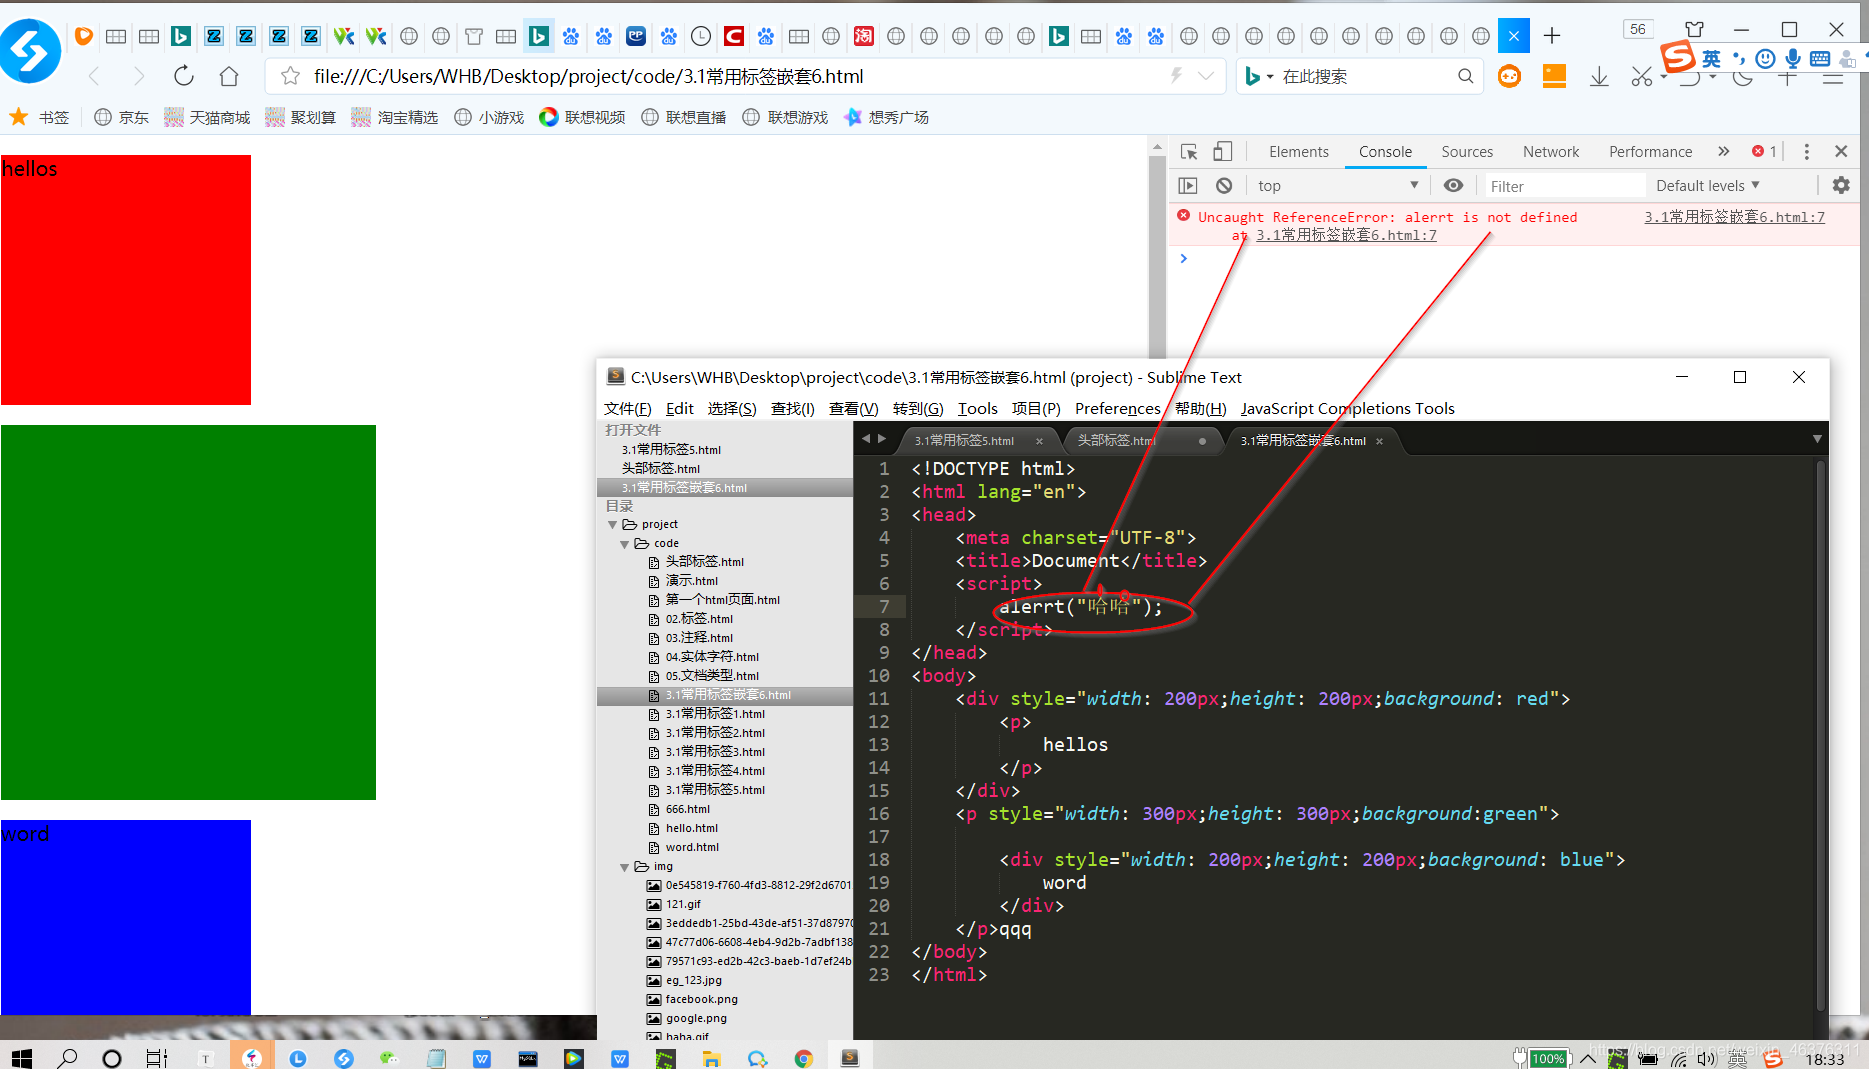
Task: Bookmark this page with star icon
Action: coord(290,76)
